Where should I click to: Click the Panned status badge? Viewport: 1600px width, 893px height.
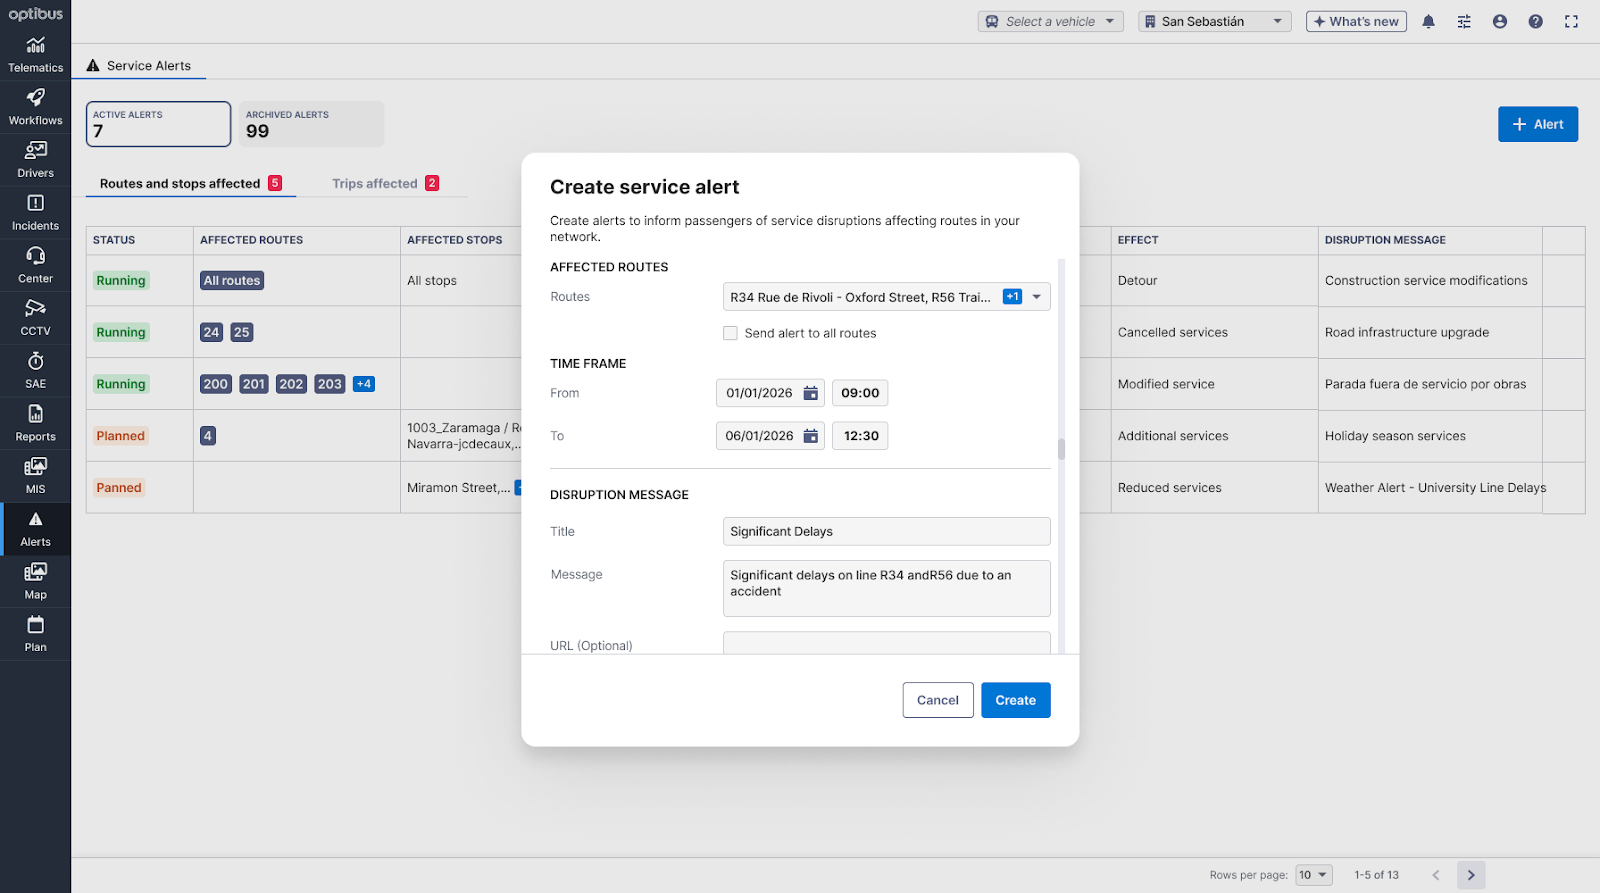[119, 488]
